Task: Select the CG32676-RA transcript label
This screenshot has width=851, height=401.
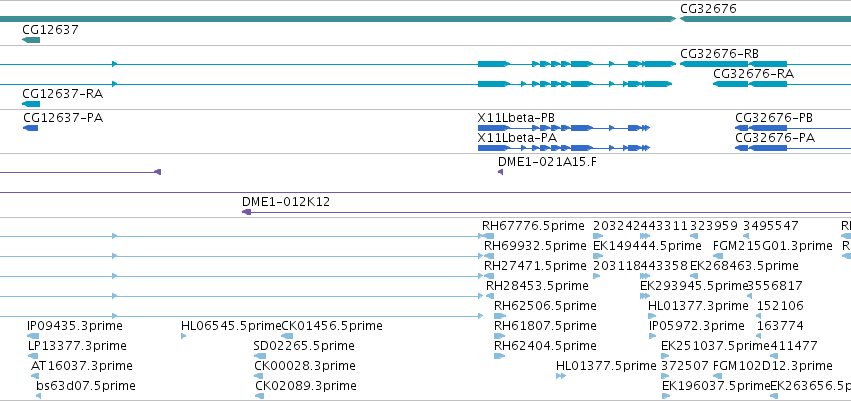Action: [x=753, y=74]
